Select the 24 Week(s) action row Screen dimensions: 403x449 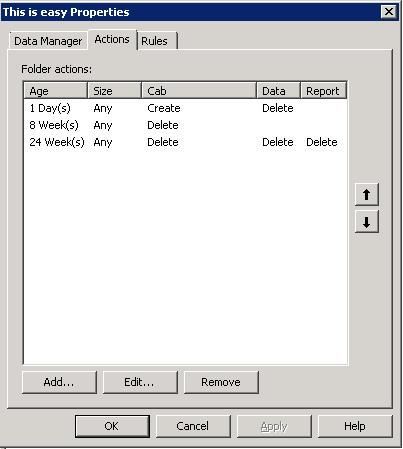pos(186,142)
